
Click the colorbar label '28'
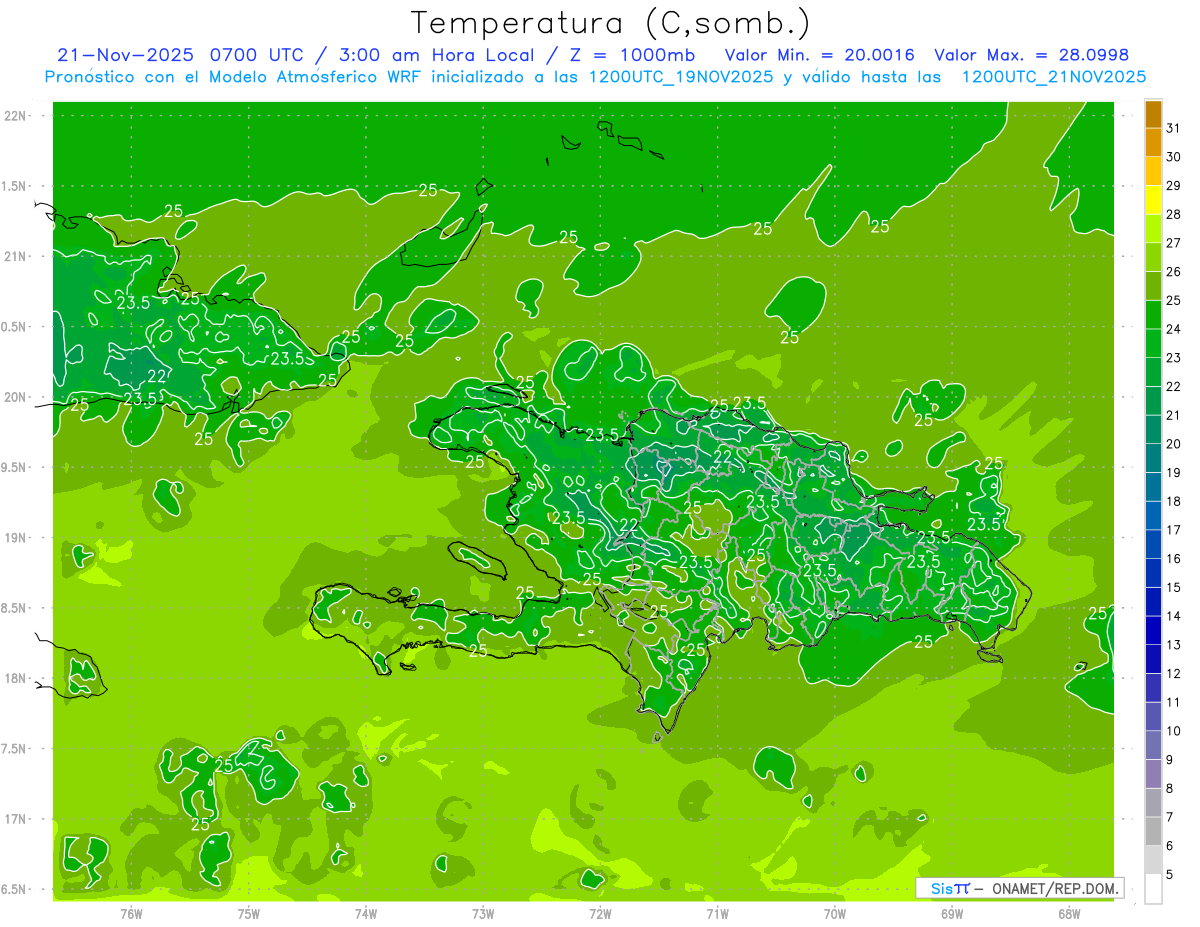tap(1174, 214)
